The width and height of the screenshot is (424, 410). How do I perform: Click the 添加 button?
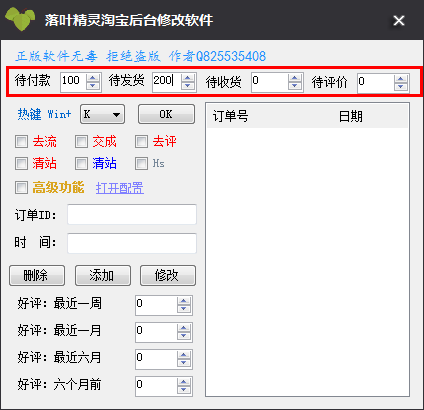pyautogui.click(x=103, y=275)
